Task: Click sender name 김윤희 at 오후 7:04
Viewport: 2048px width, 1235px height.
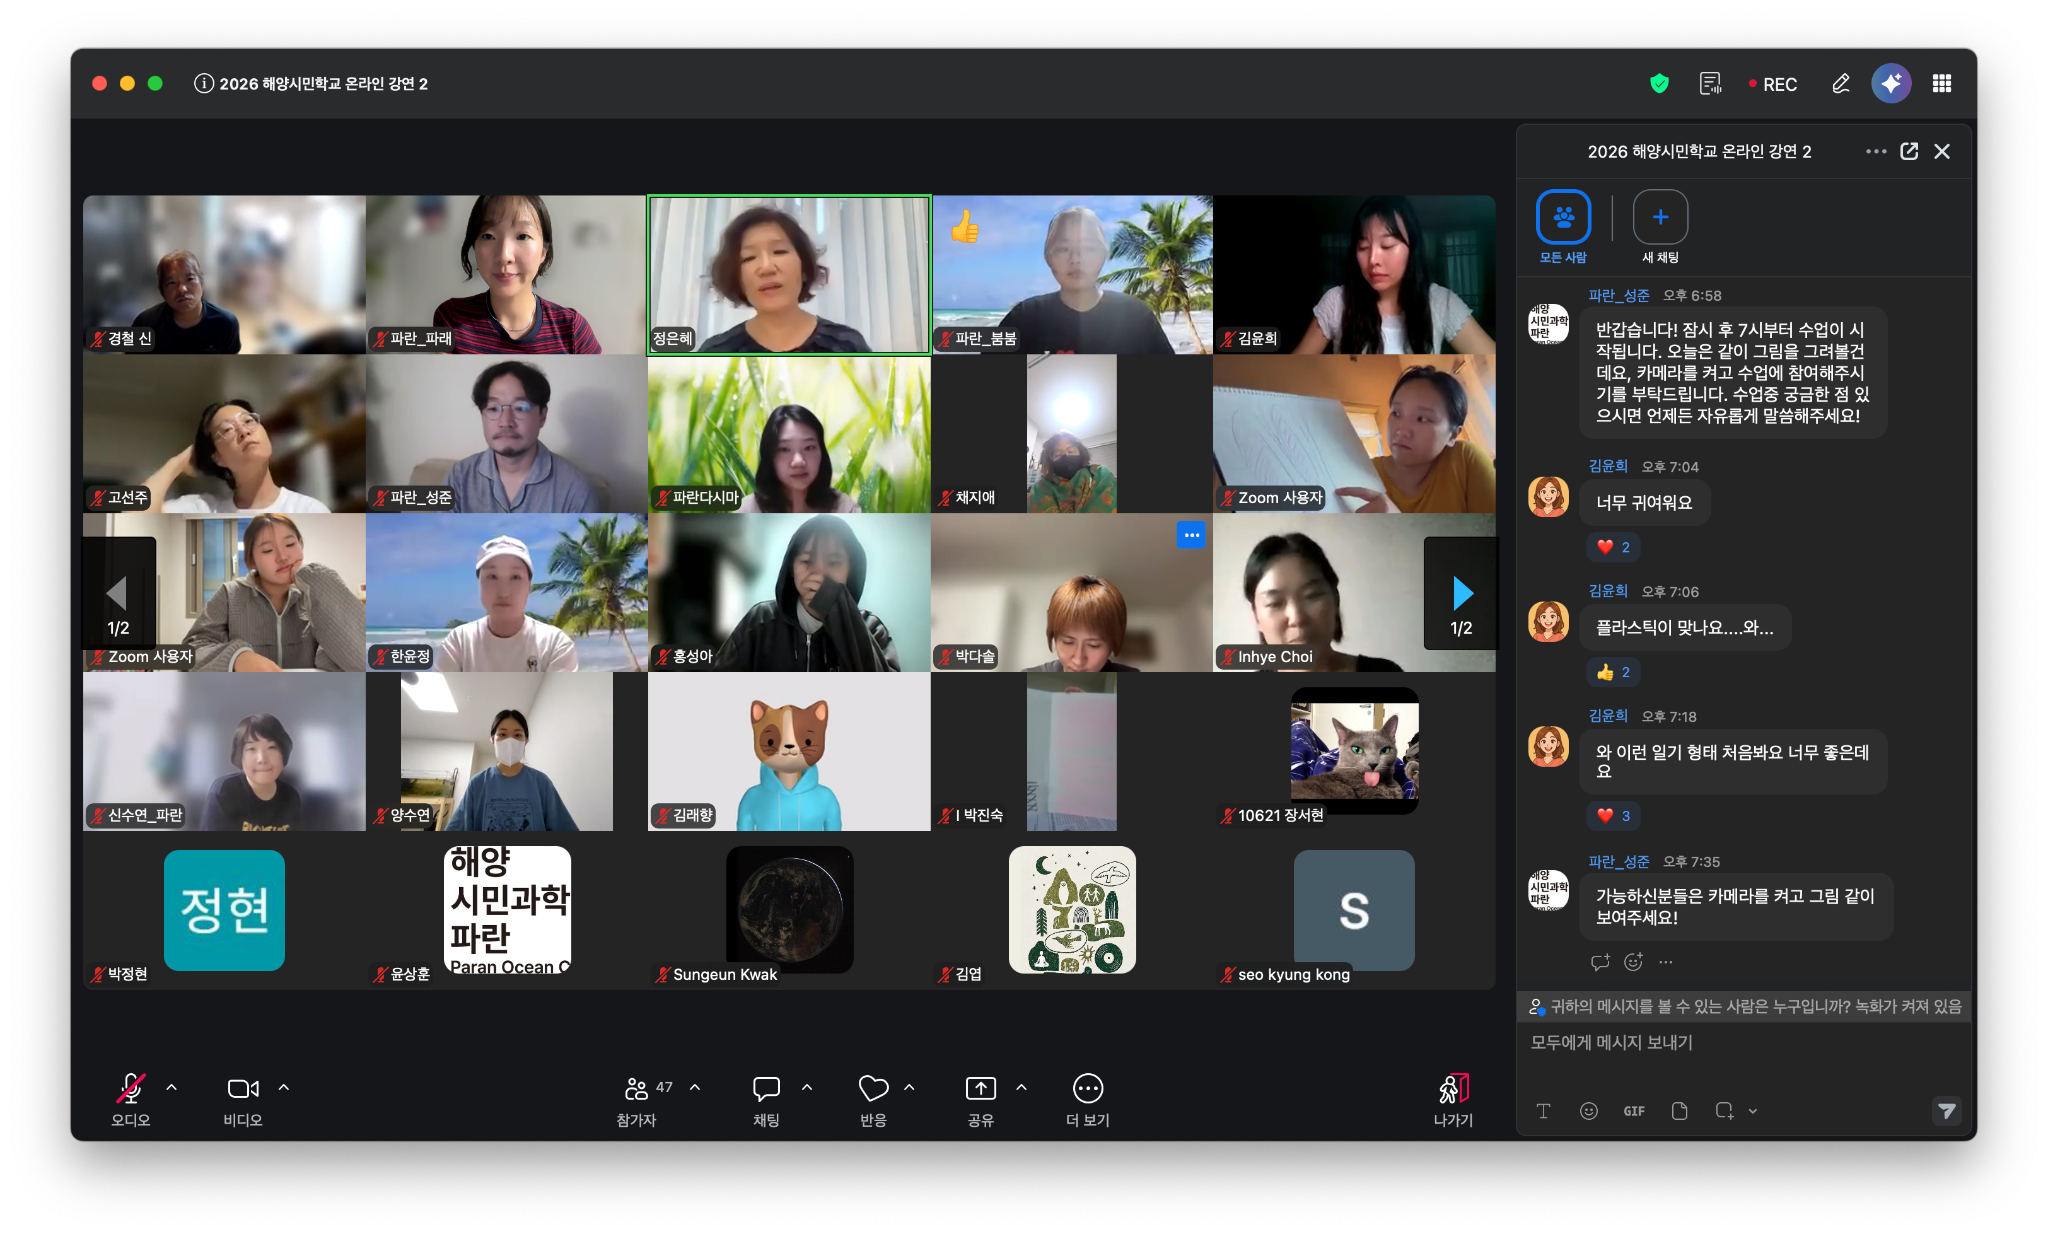Action: [x=1608, y=467]
